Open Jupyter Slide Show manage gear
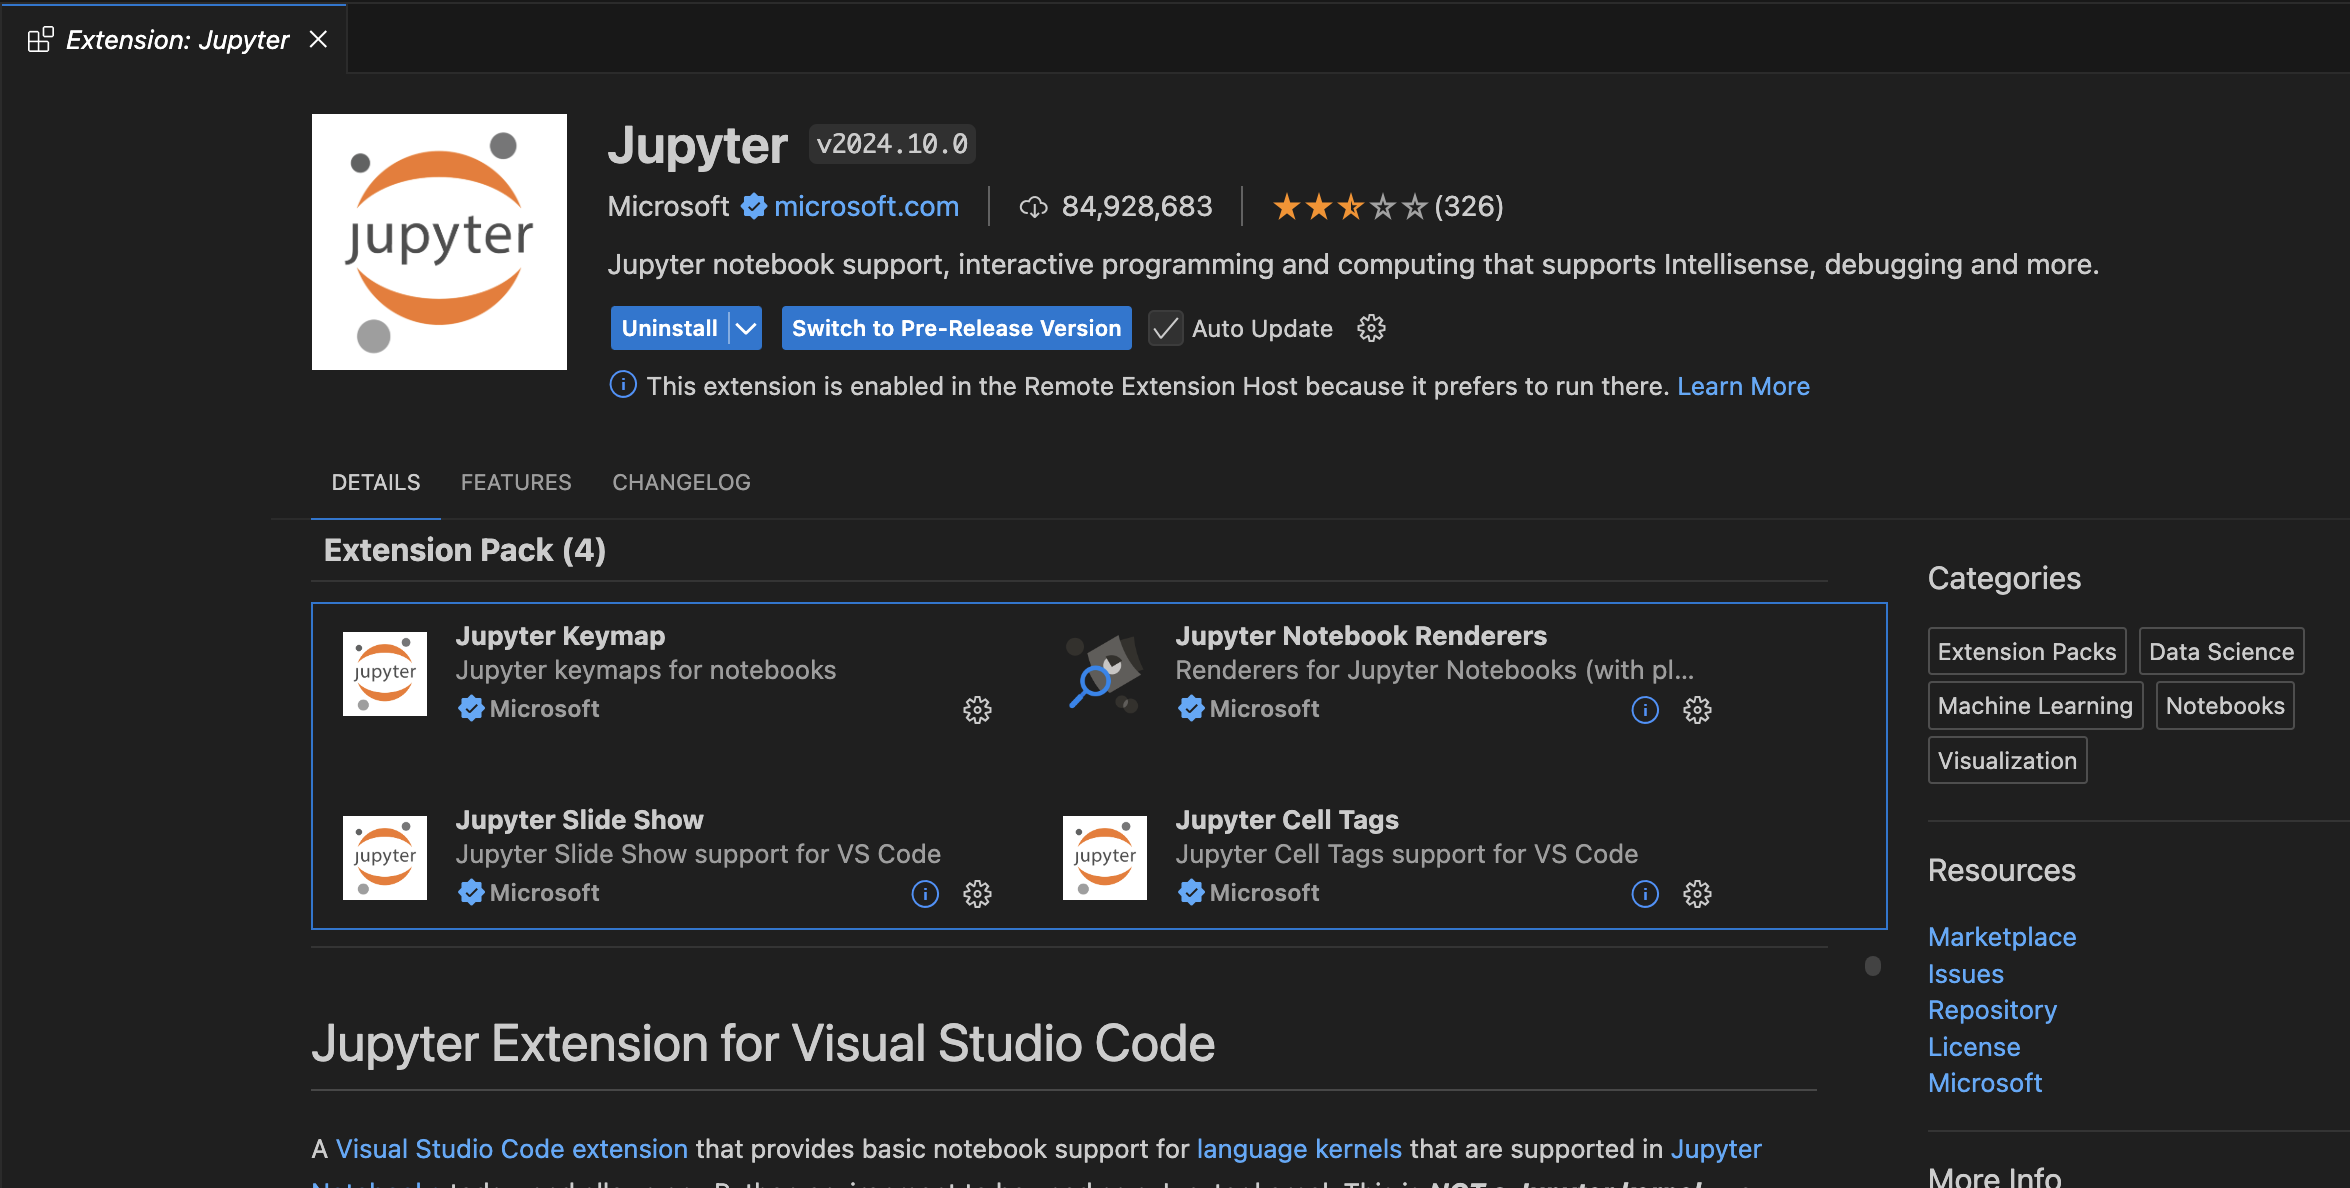The height and width of the screenshot is (1188, 2350). pos(977,894)
